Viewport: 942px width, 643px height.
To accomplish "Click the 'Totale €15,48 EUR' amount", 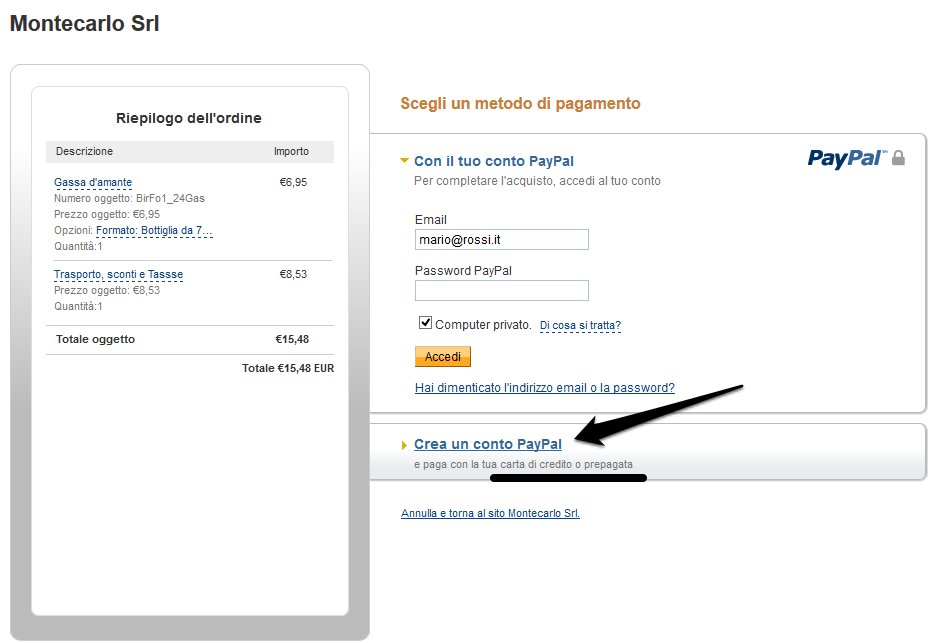I will tap(287, 368).
